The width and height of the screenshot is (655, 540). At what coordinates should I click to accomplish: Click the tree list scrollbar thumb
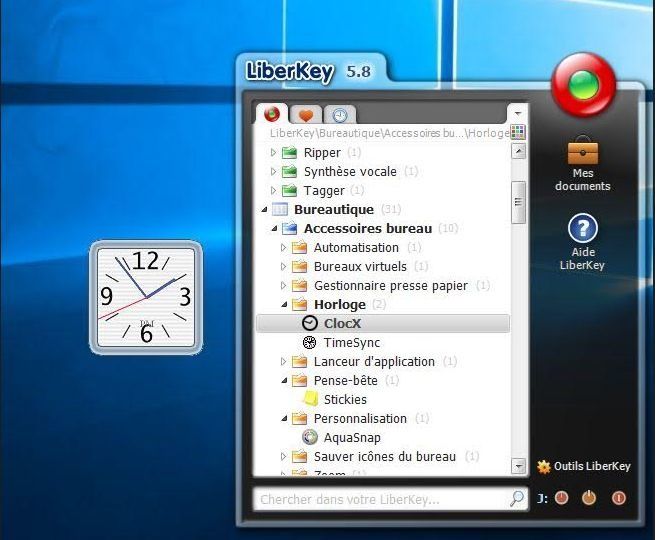[518, 202]
